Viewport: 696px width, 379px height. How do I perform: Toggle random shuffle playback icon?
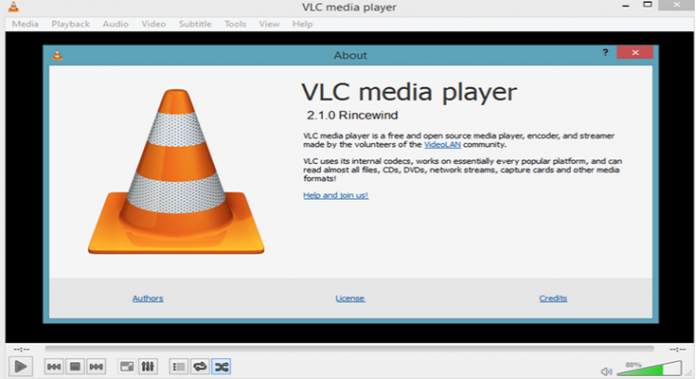(x=221, y=367)
